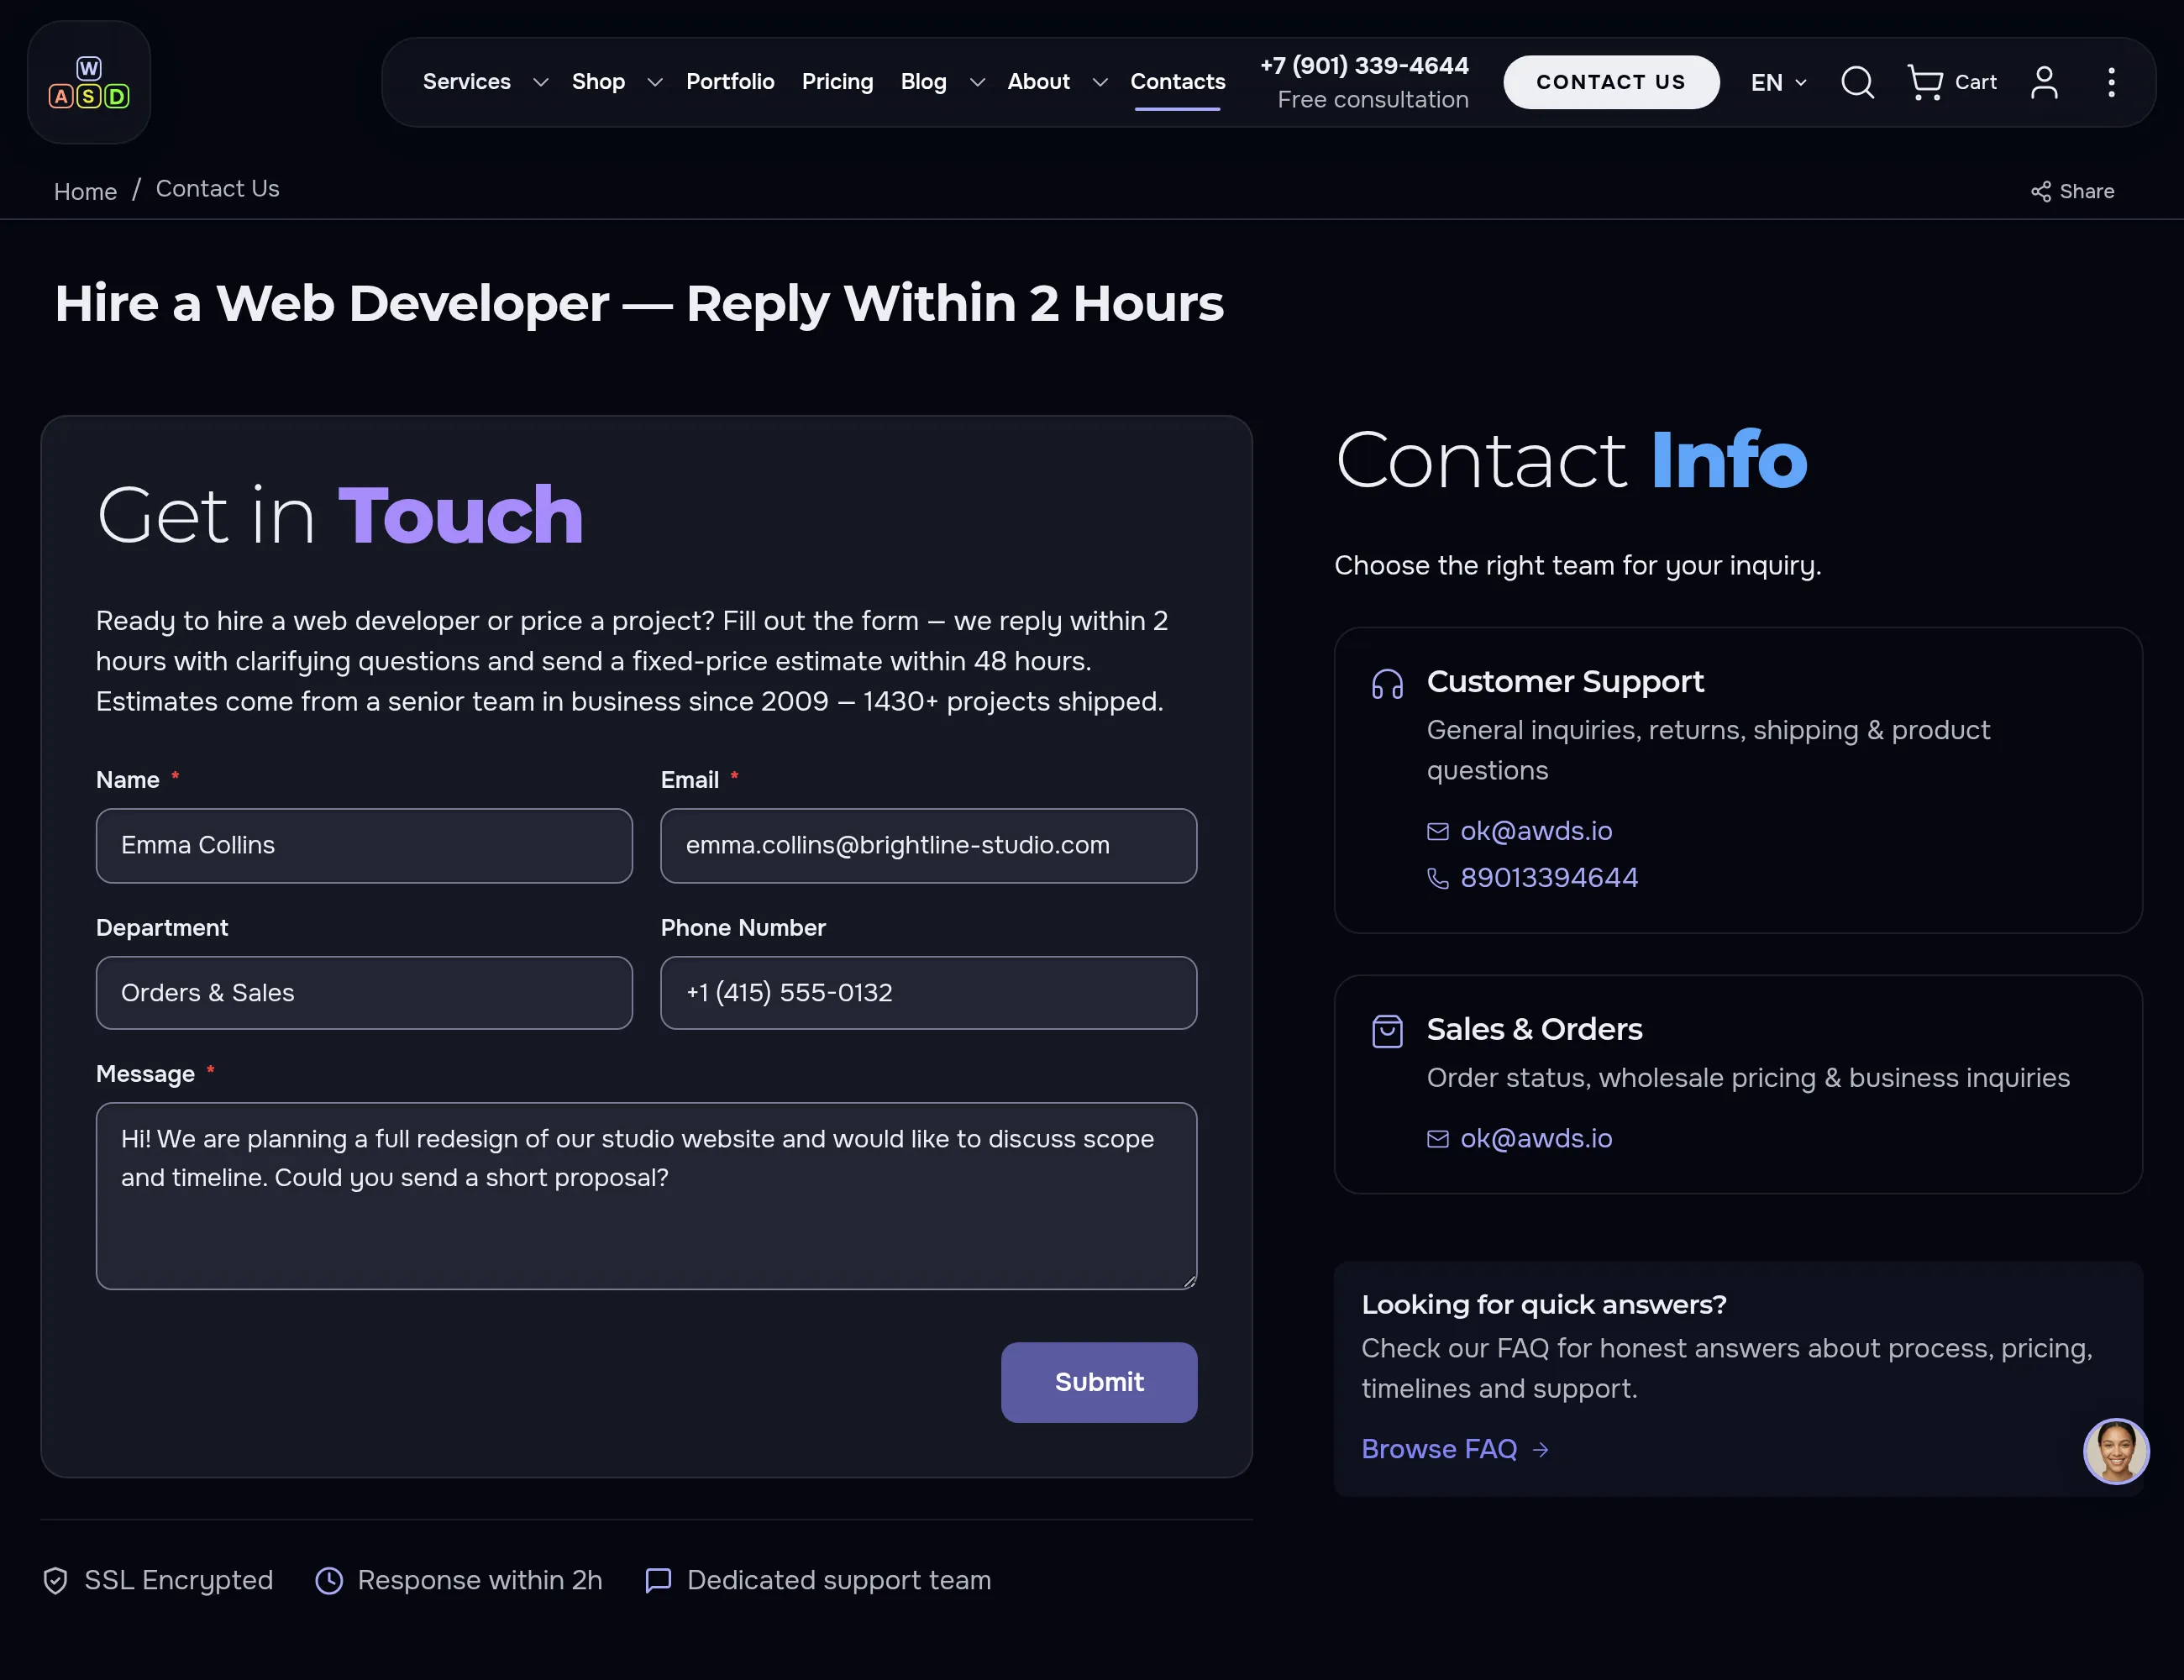The image size is (2184, 1680).
Task: Open the Department dropdown showing Orders & Sales
Action: (x=364, y=993)
